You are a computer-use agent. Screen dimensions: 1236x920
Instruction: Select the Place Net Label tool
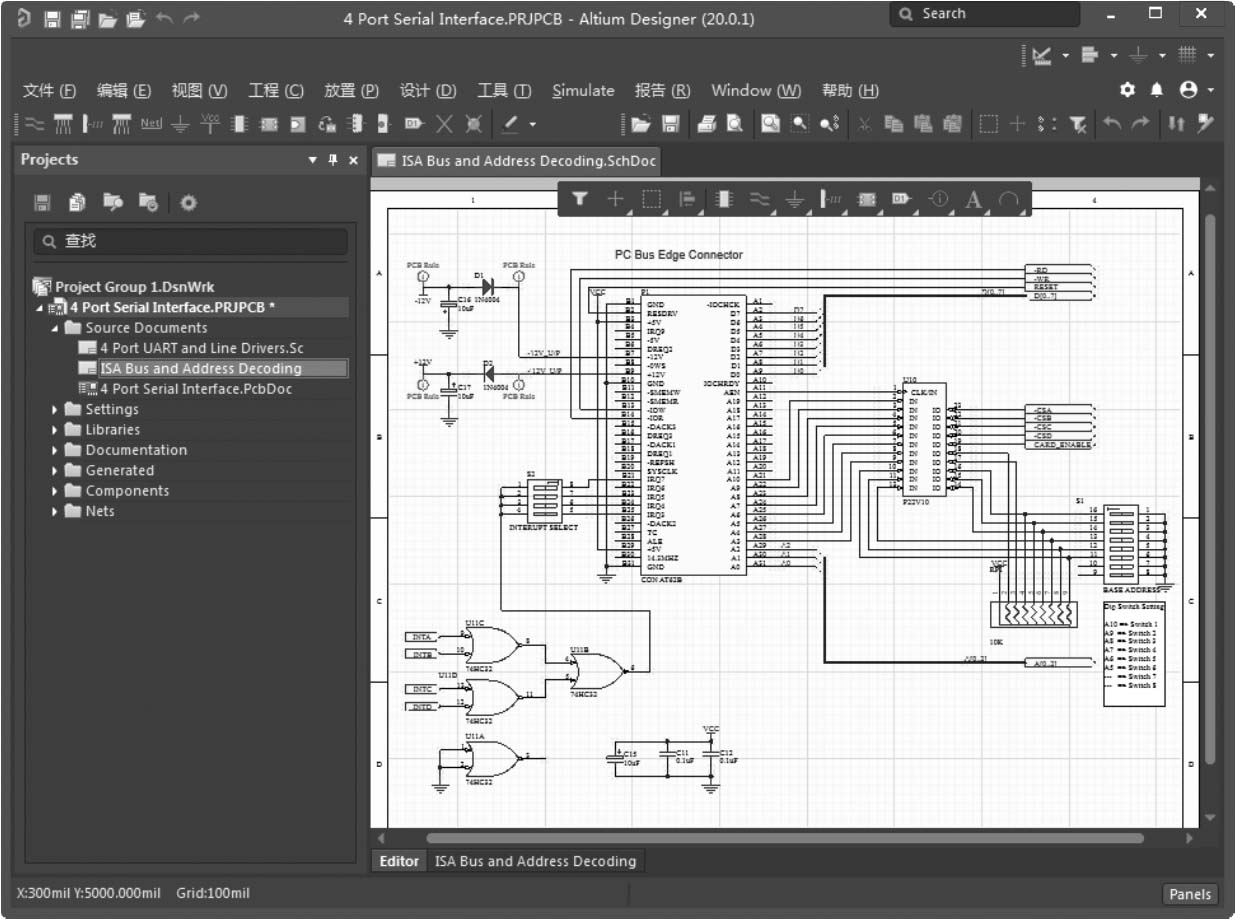(x=151, y=124)
